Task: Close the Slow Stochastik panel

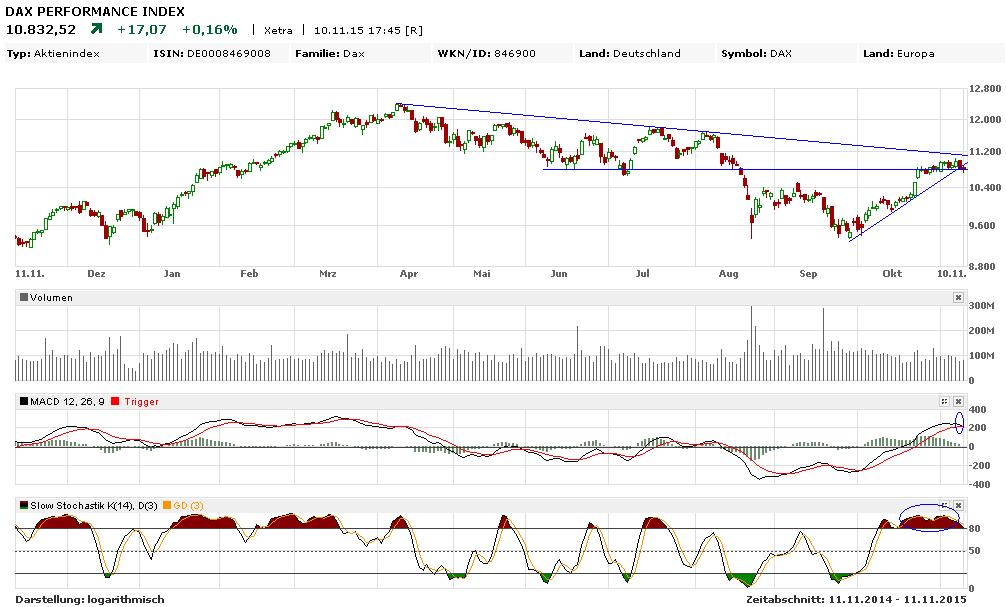Action: click(958, 505)
